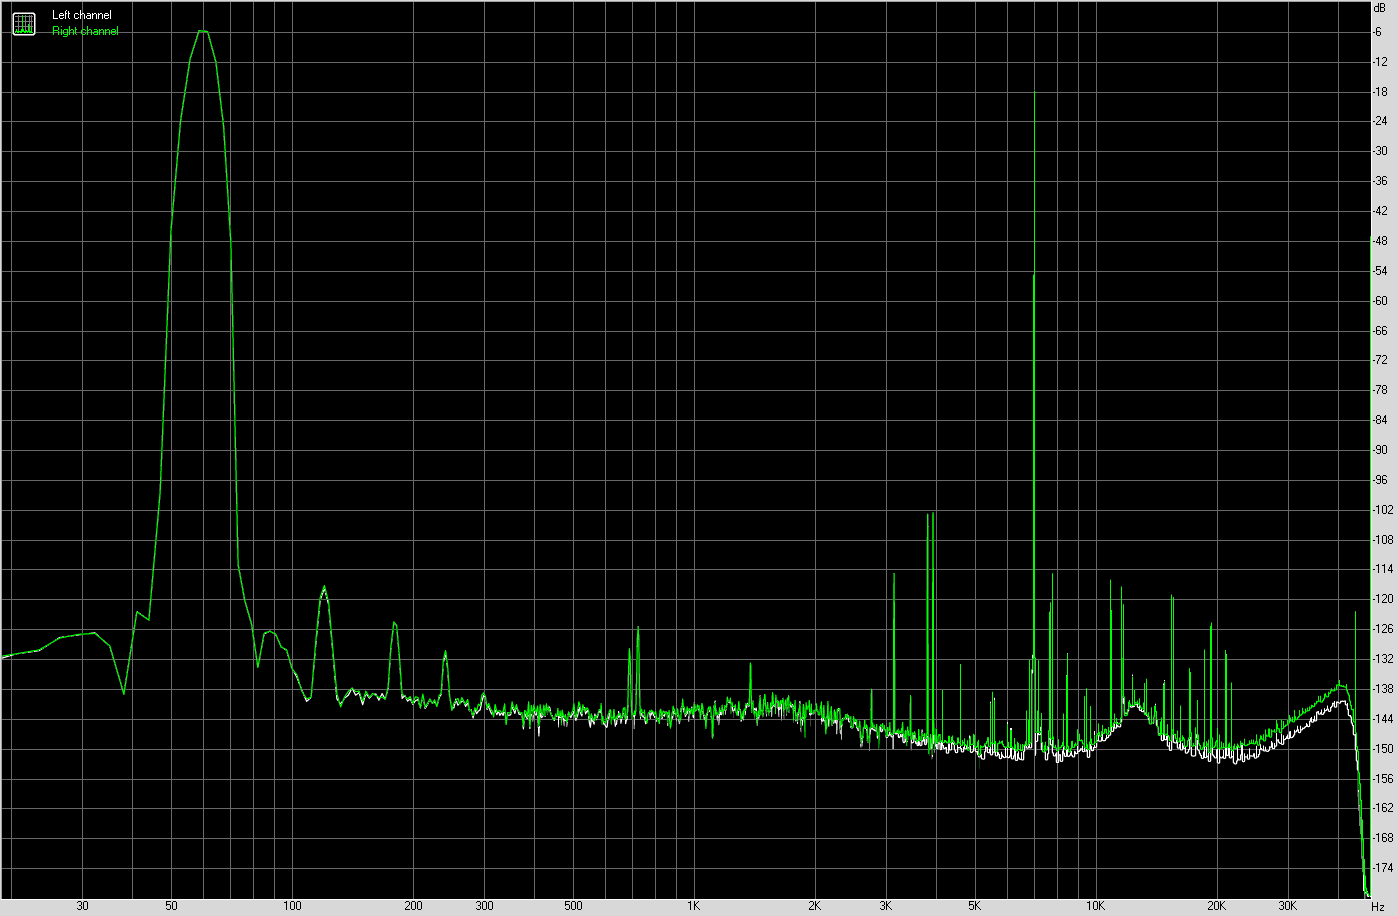The width and height of the screenshot is (1398, 916).
Task: Select the Left channel legend label
Action: (x=82, y=15)
